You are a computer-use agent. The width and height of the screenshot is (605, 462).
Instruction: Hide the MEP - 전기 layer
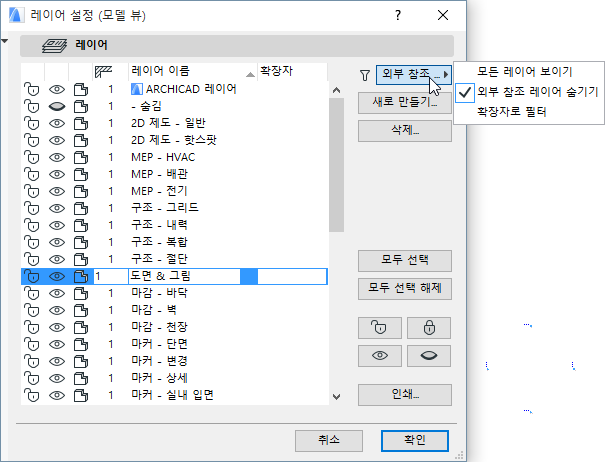click(x=57, y=191)
